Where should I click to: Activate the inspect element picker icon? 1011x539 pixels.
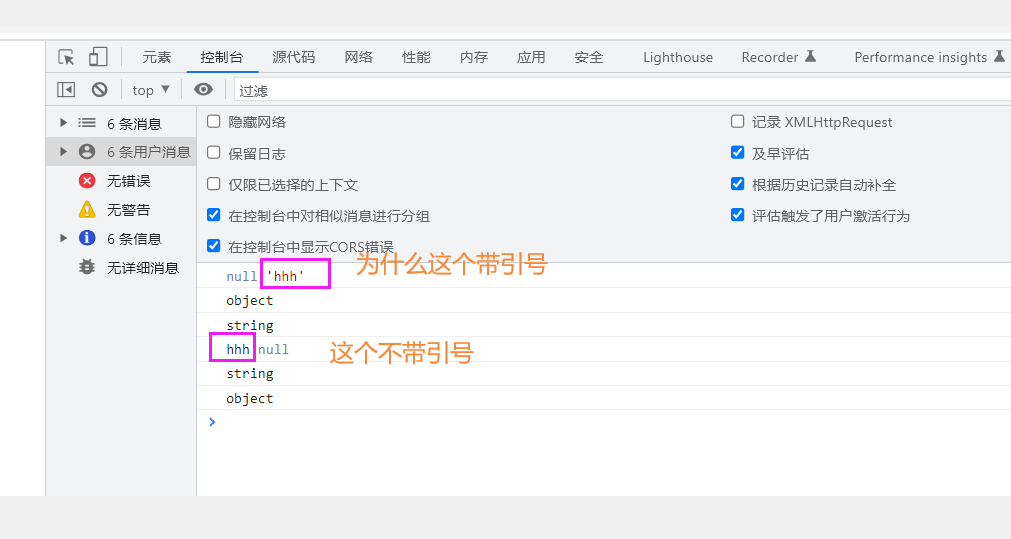coord(66,57)
